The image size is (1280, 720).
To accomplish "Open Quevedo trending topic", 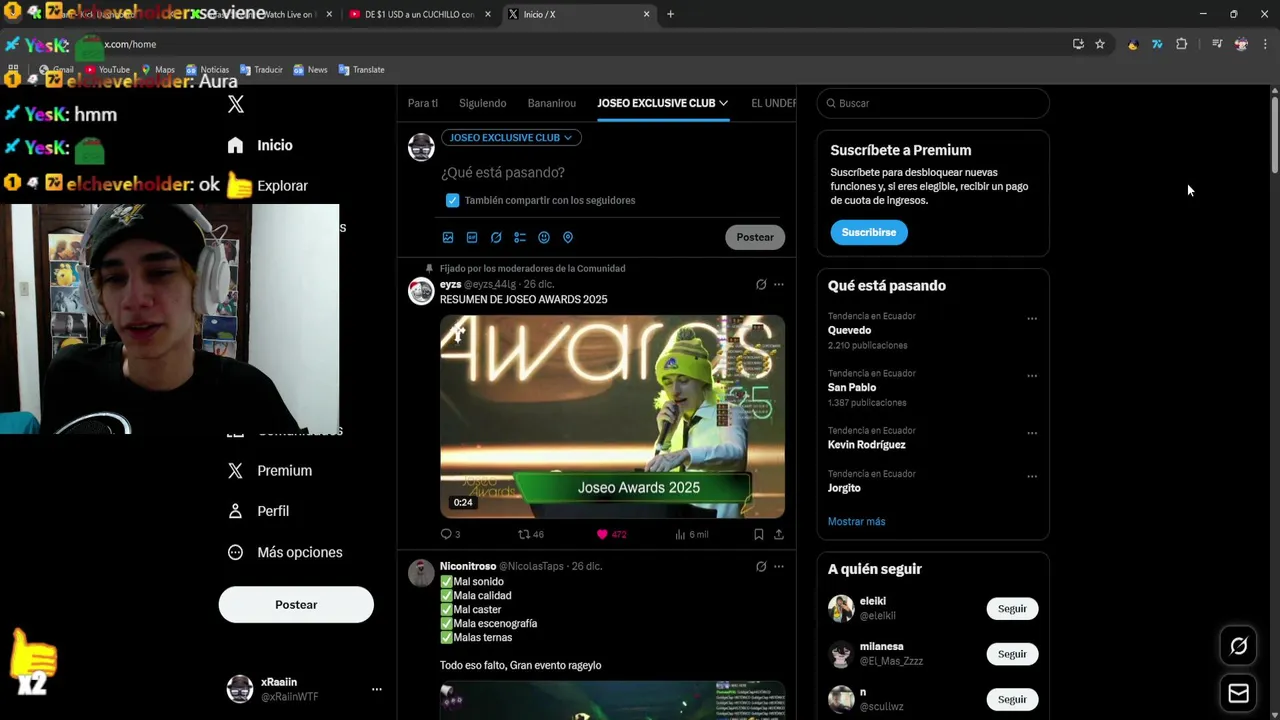I will (849, 330).
